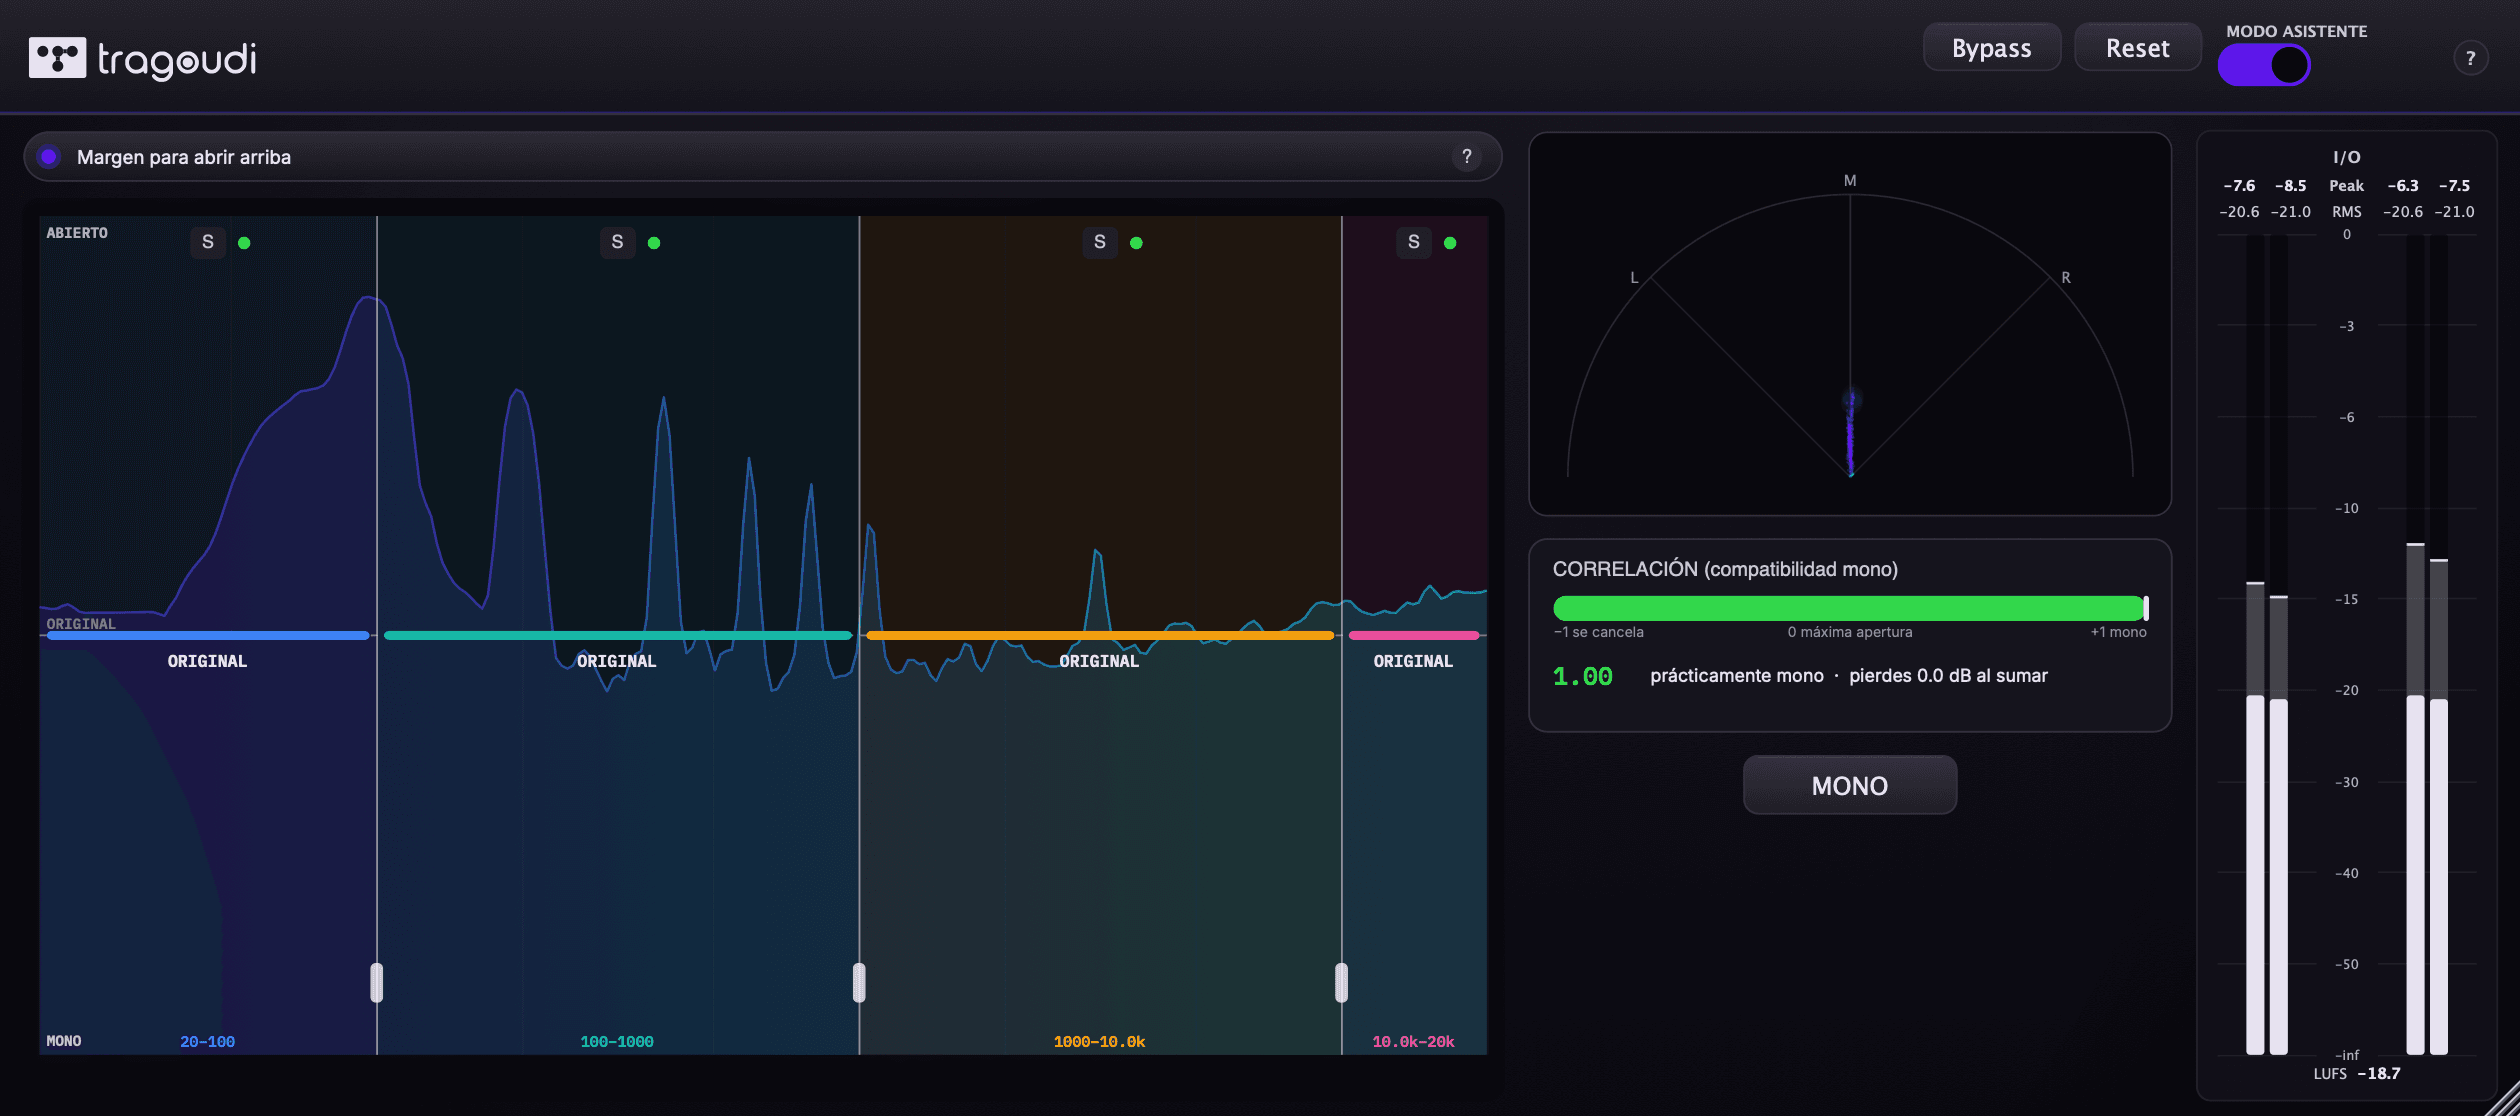Viewport: 2520px width, 1116px height.
Task: Click the input peak value -7.6
Action: [2239, 186]
